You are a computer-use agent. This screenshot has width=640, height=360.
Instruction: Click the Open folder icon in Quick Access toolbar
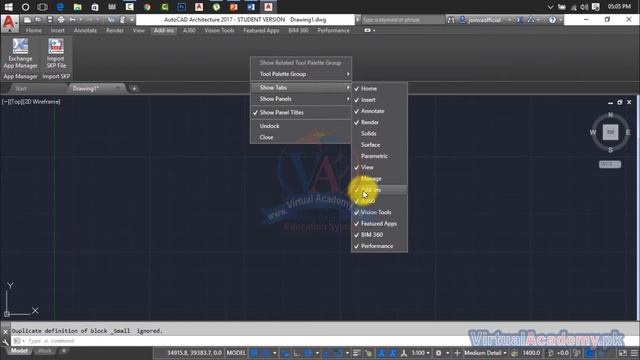[x=38, y=20]
